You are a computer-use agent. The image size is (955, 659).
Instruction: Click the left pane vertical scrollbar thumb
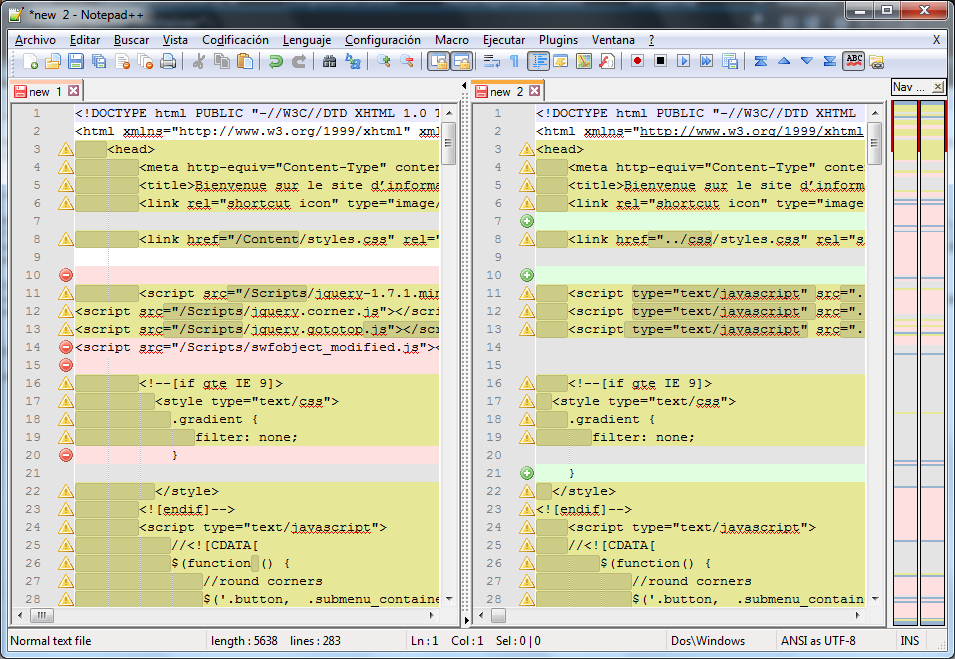(x=448, y=143)
